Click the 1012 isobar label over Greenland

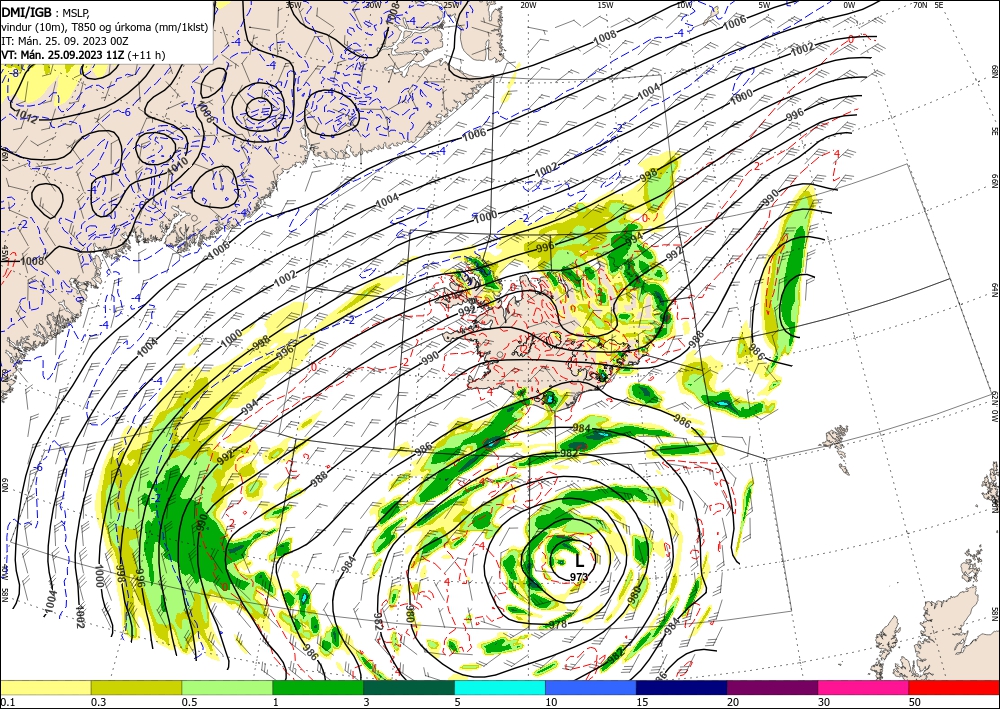(26, 115)
